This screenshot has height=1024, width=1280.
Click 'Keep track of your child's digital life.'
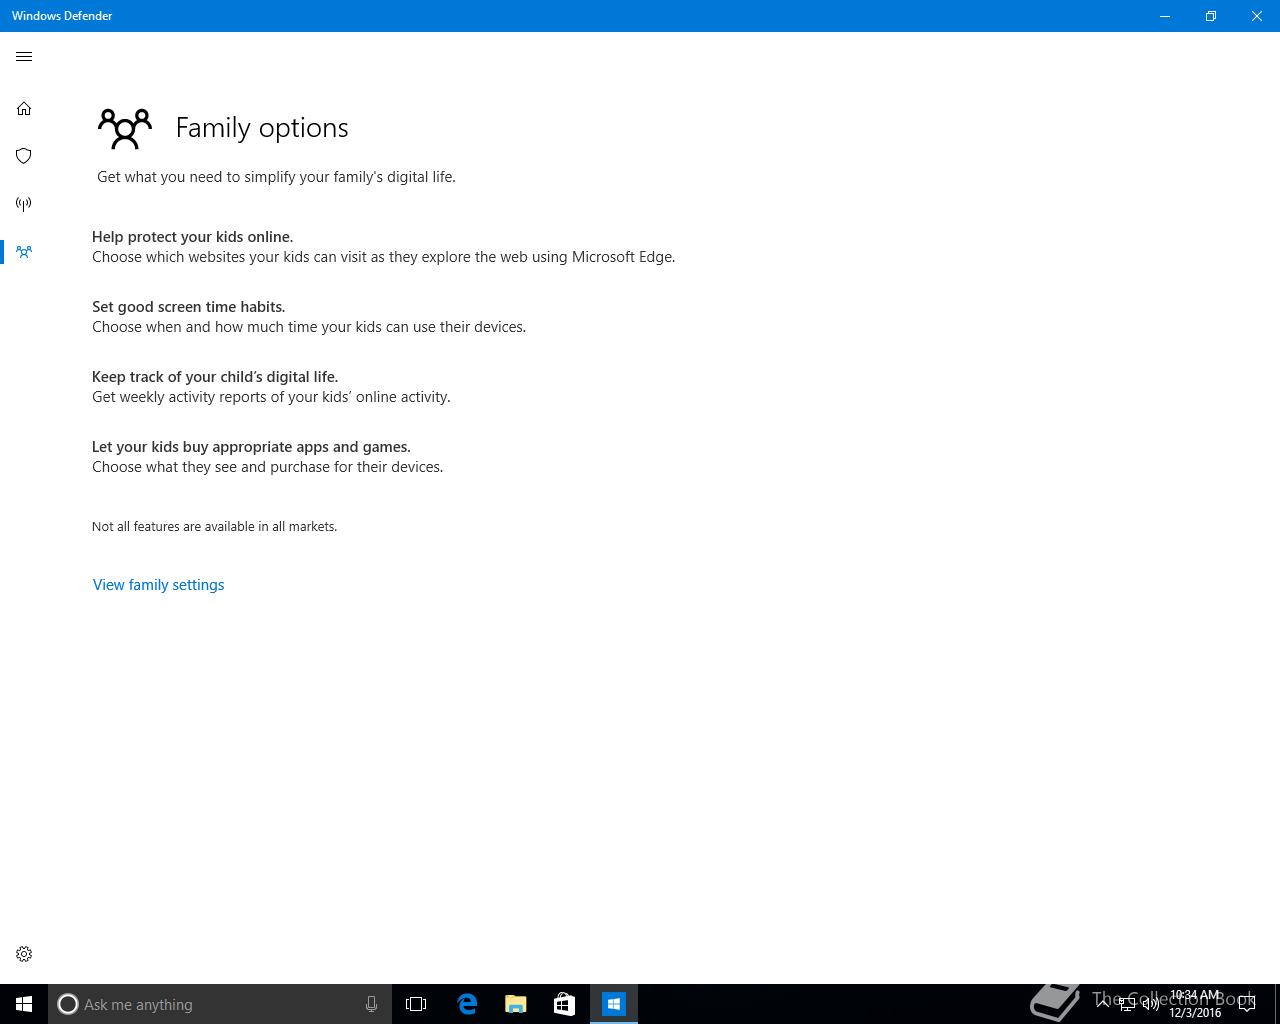(215, 377)
